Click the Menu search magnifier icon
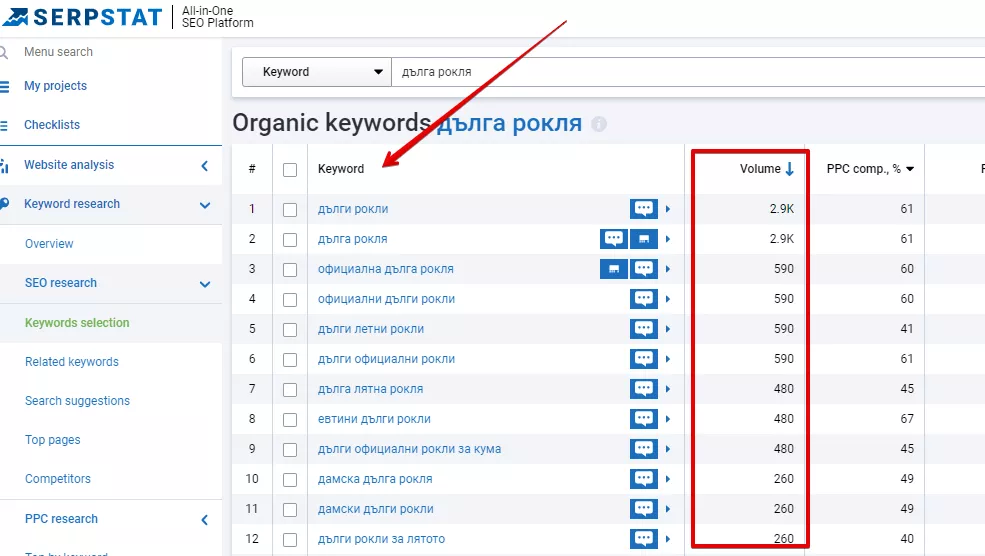The width and height of the screenshot is (985, 556). click(x=4, y=53)
